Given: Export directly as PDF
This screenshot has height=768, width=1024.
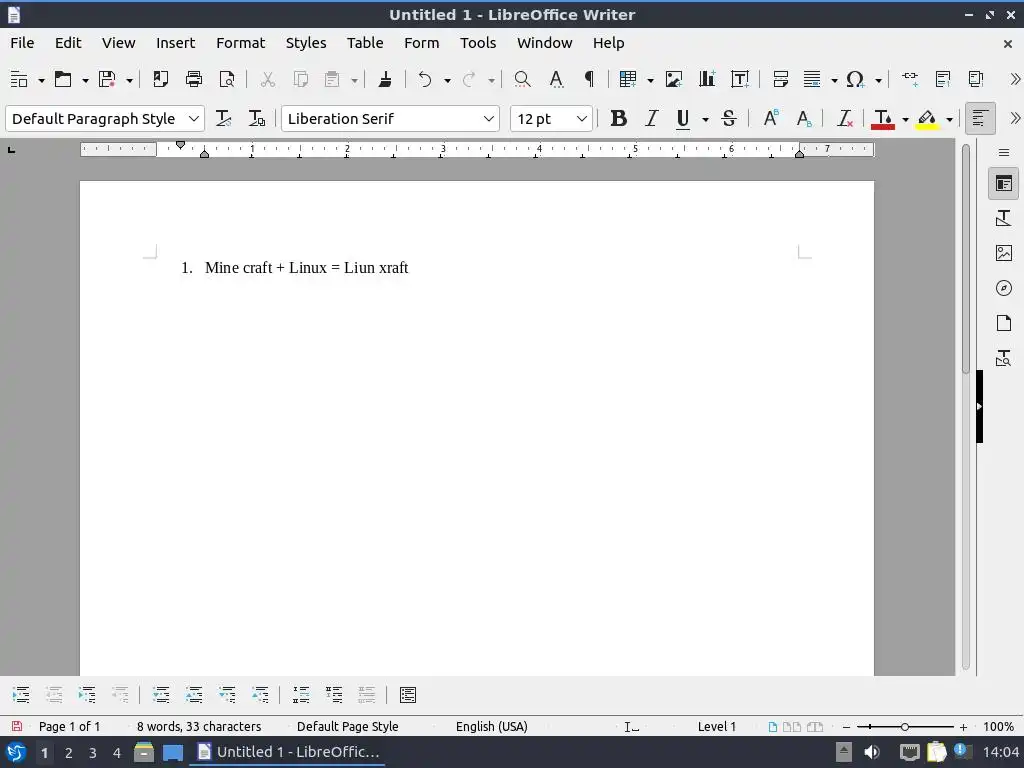Looking at the screenshot, I should pos(160,80).
